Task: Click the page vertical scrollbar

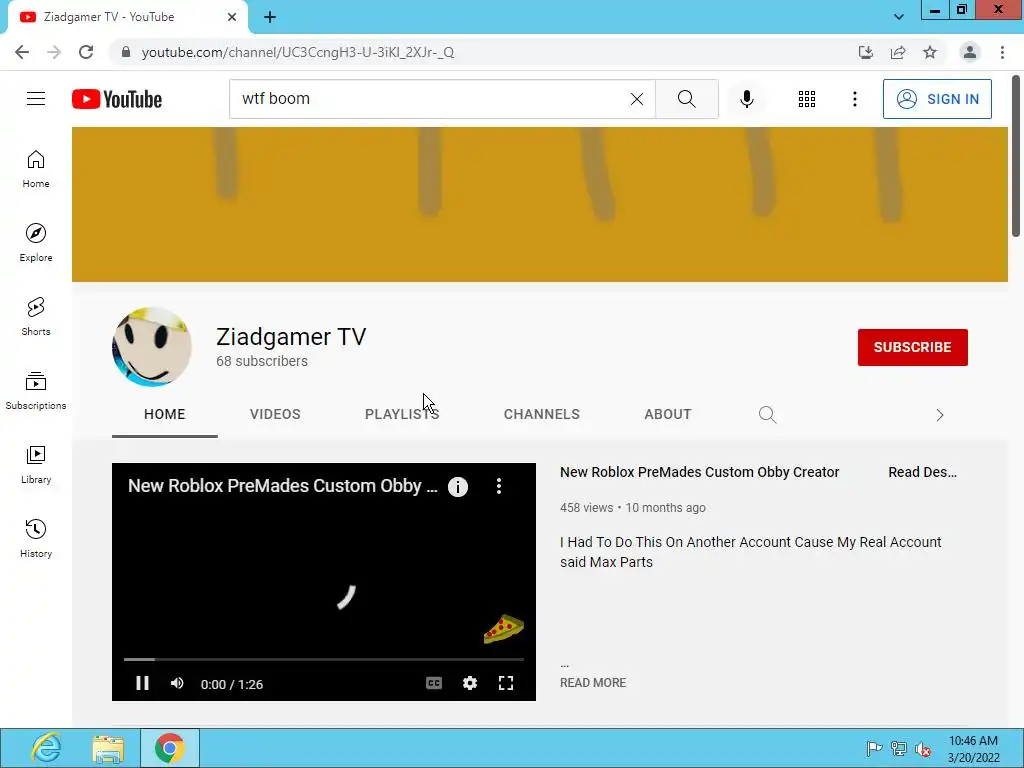Action: (1016, 155)
